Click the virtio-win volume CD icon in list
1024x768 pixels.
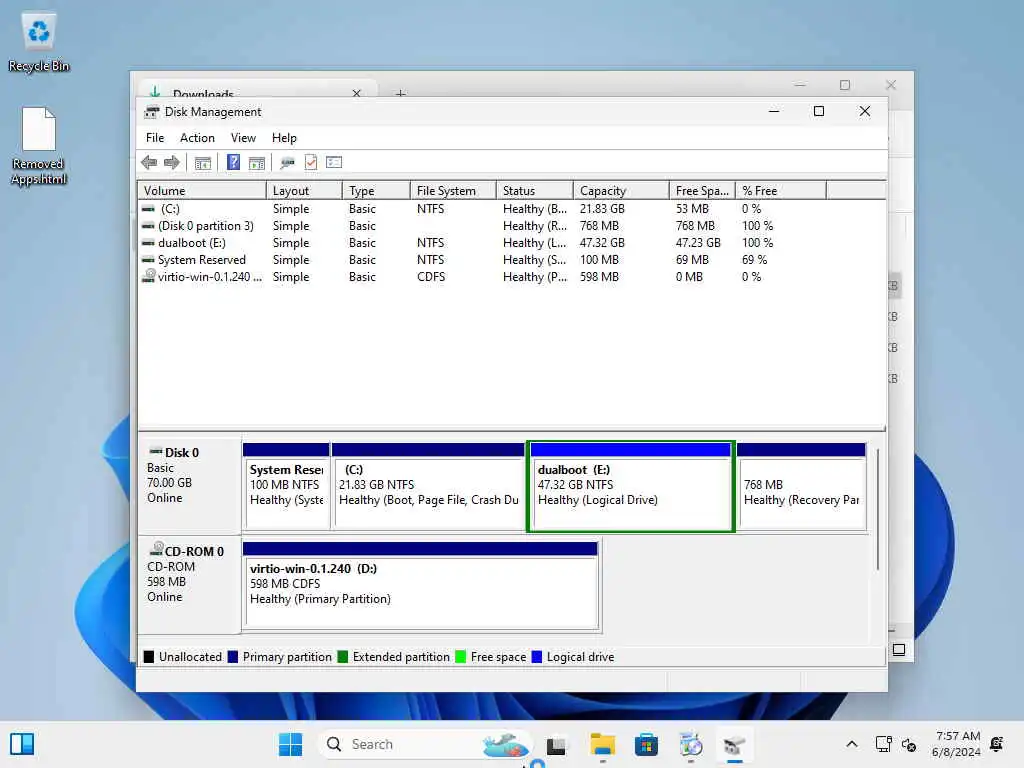(x=149, y=276)
